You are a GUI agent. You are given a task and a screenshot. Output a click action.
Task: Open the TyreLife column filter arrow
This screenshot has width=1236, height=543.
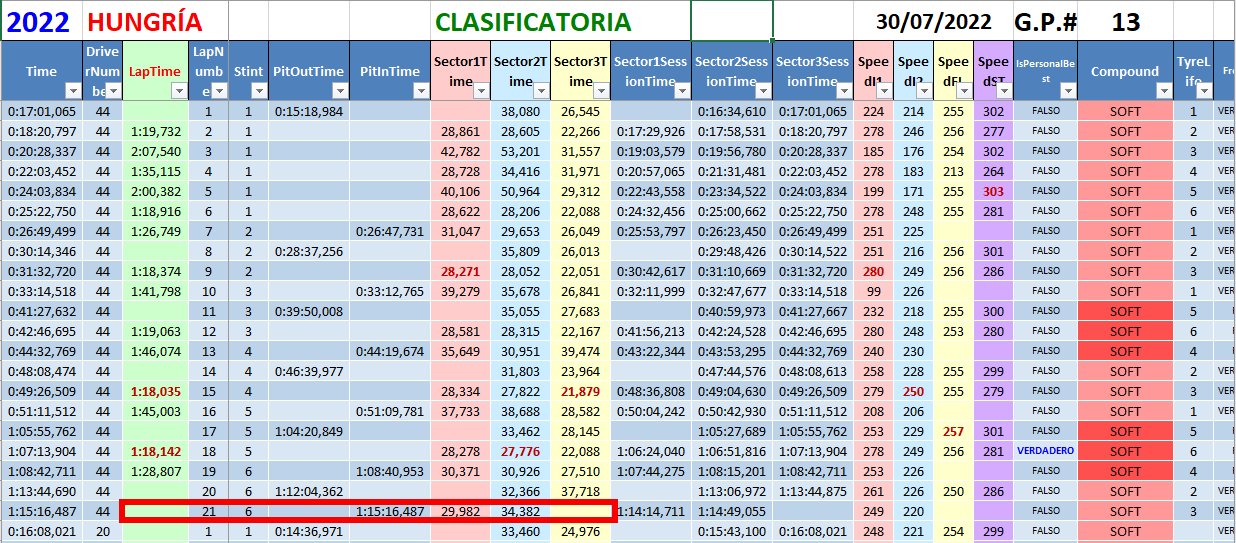point(1203,91)
